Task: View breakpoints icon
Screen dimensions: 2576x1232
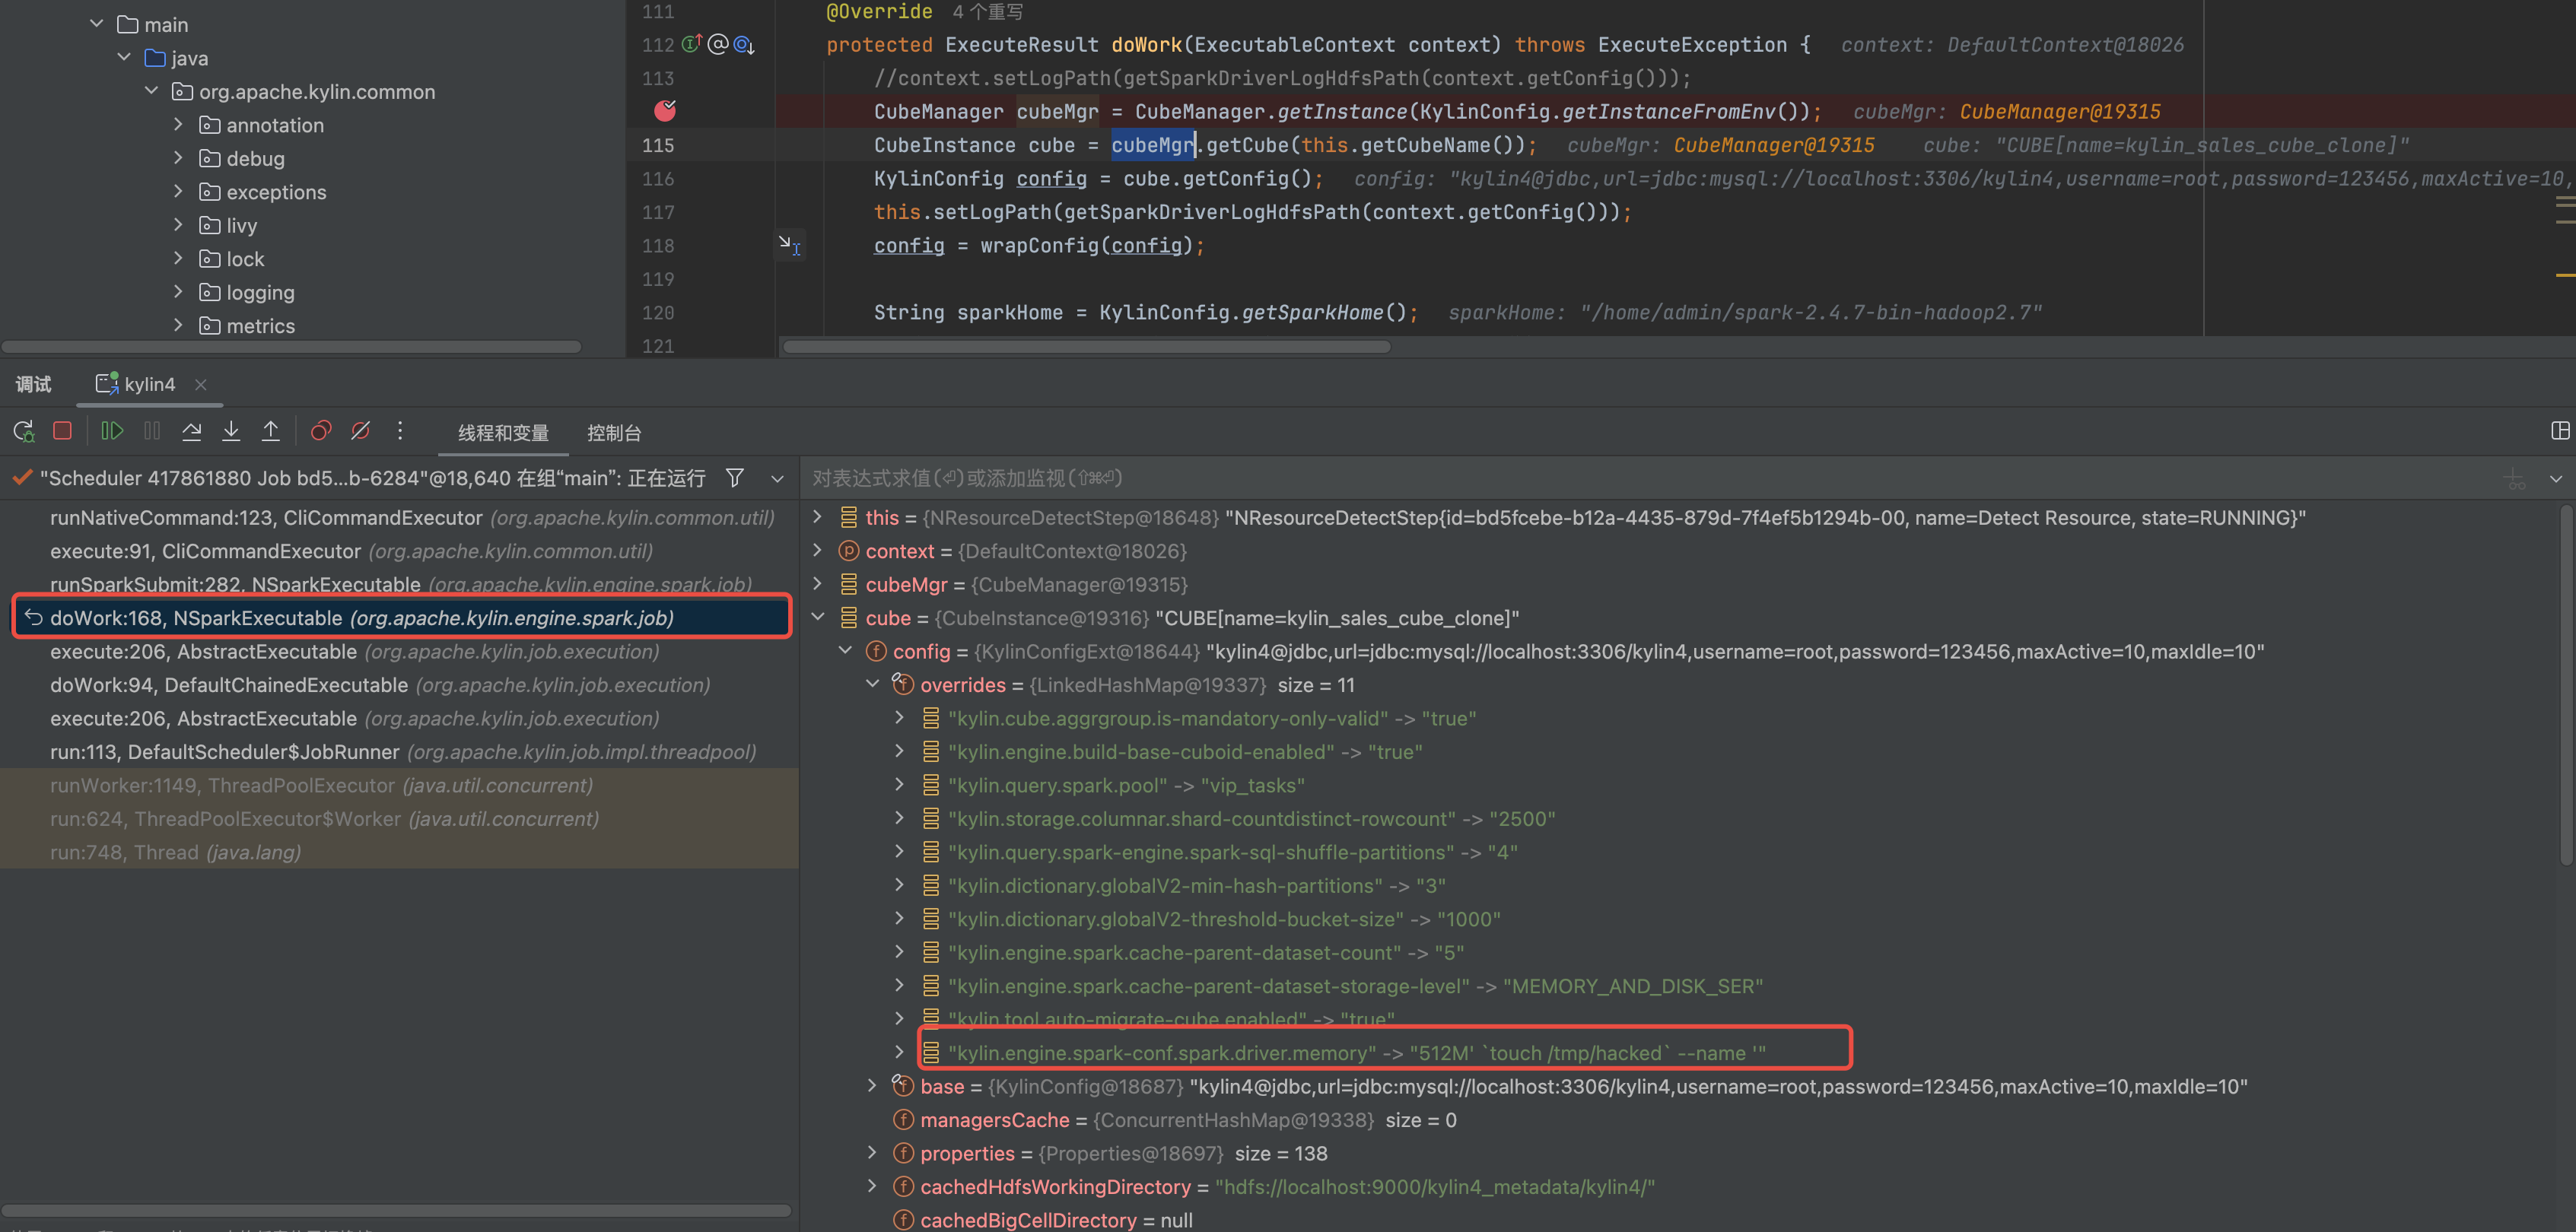Action: [x=321, y=431]
